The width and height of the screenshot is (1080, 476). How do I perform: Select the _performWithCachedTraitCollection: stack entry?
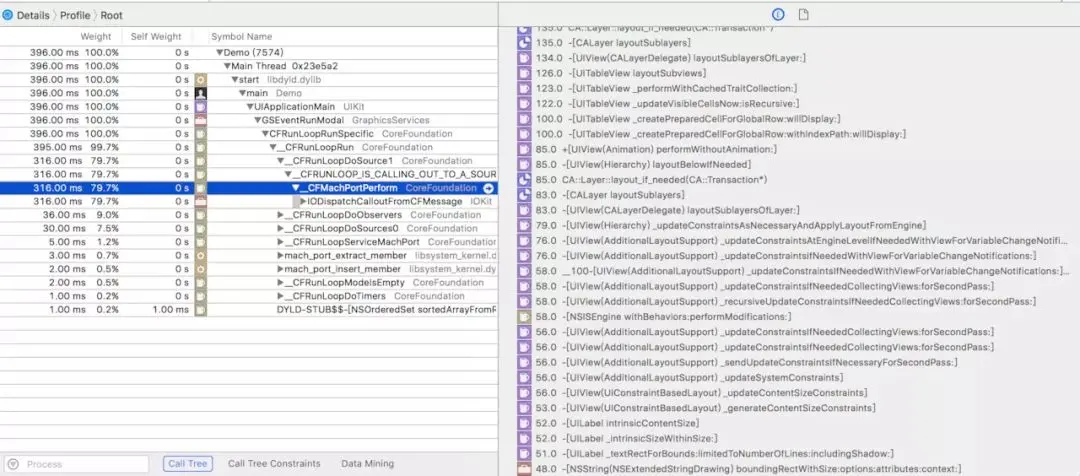tap(666, 88)
